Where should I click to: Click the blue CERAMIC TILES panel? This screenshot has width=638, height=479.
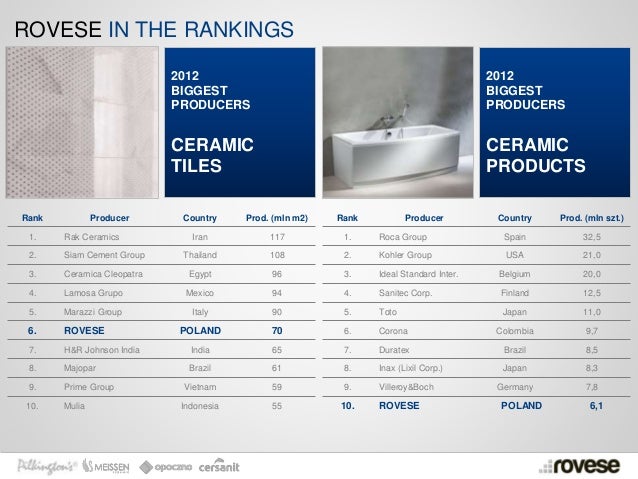click(x=240, y=122)
